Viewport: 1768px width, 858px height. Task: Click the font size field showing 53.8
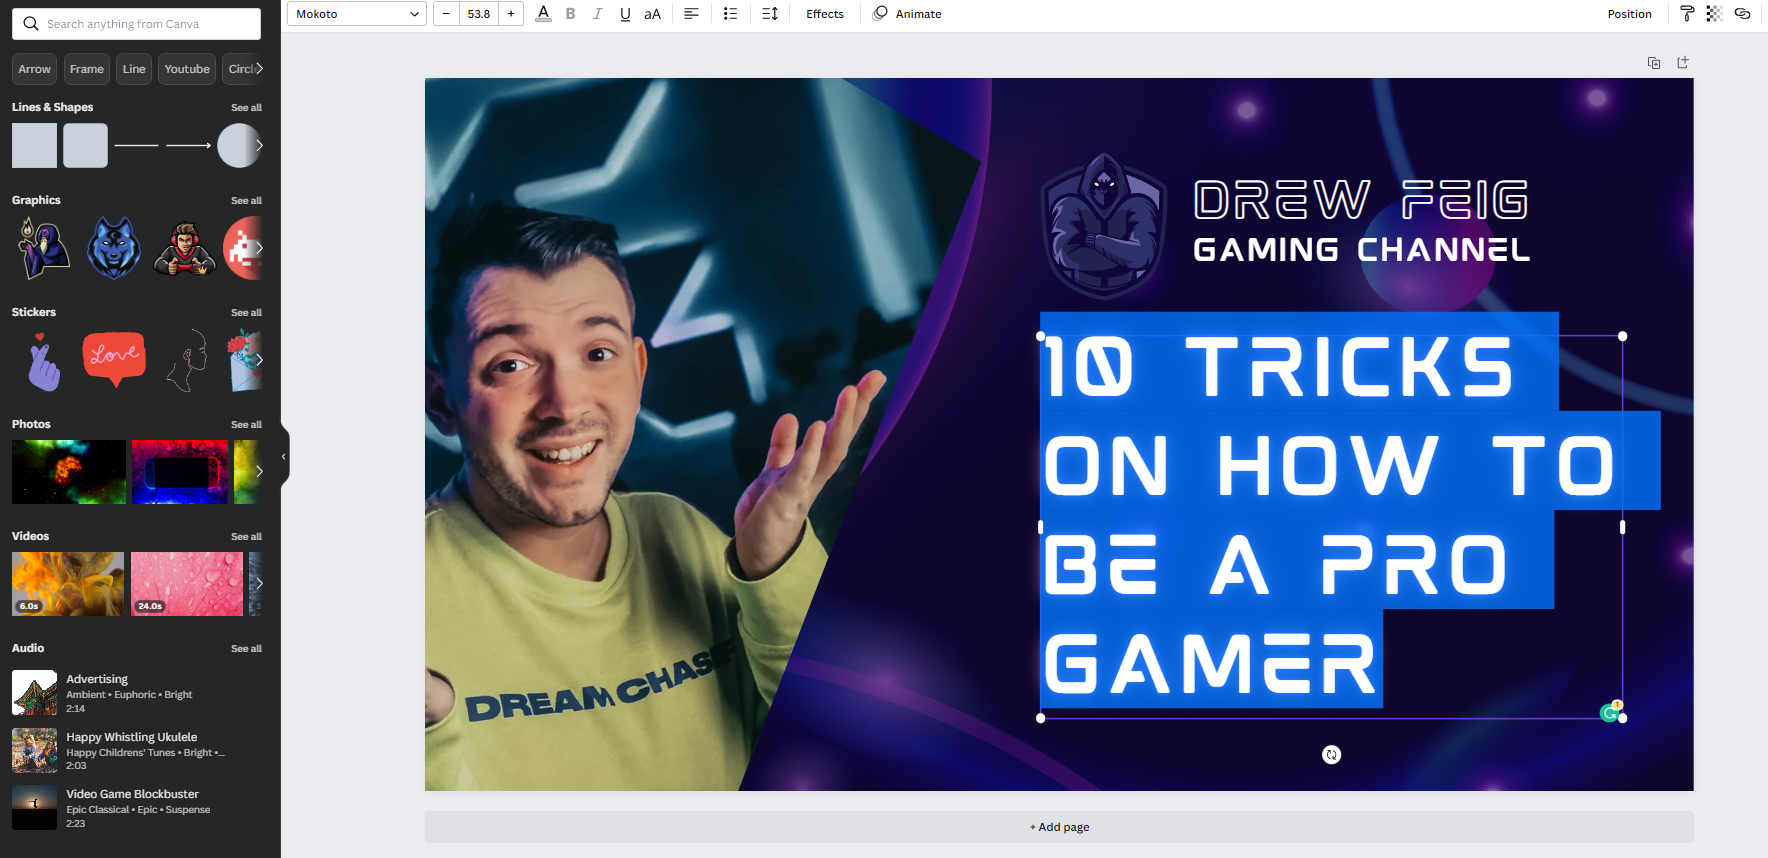[479, 14]
